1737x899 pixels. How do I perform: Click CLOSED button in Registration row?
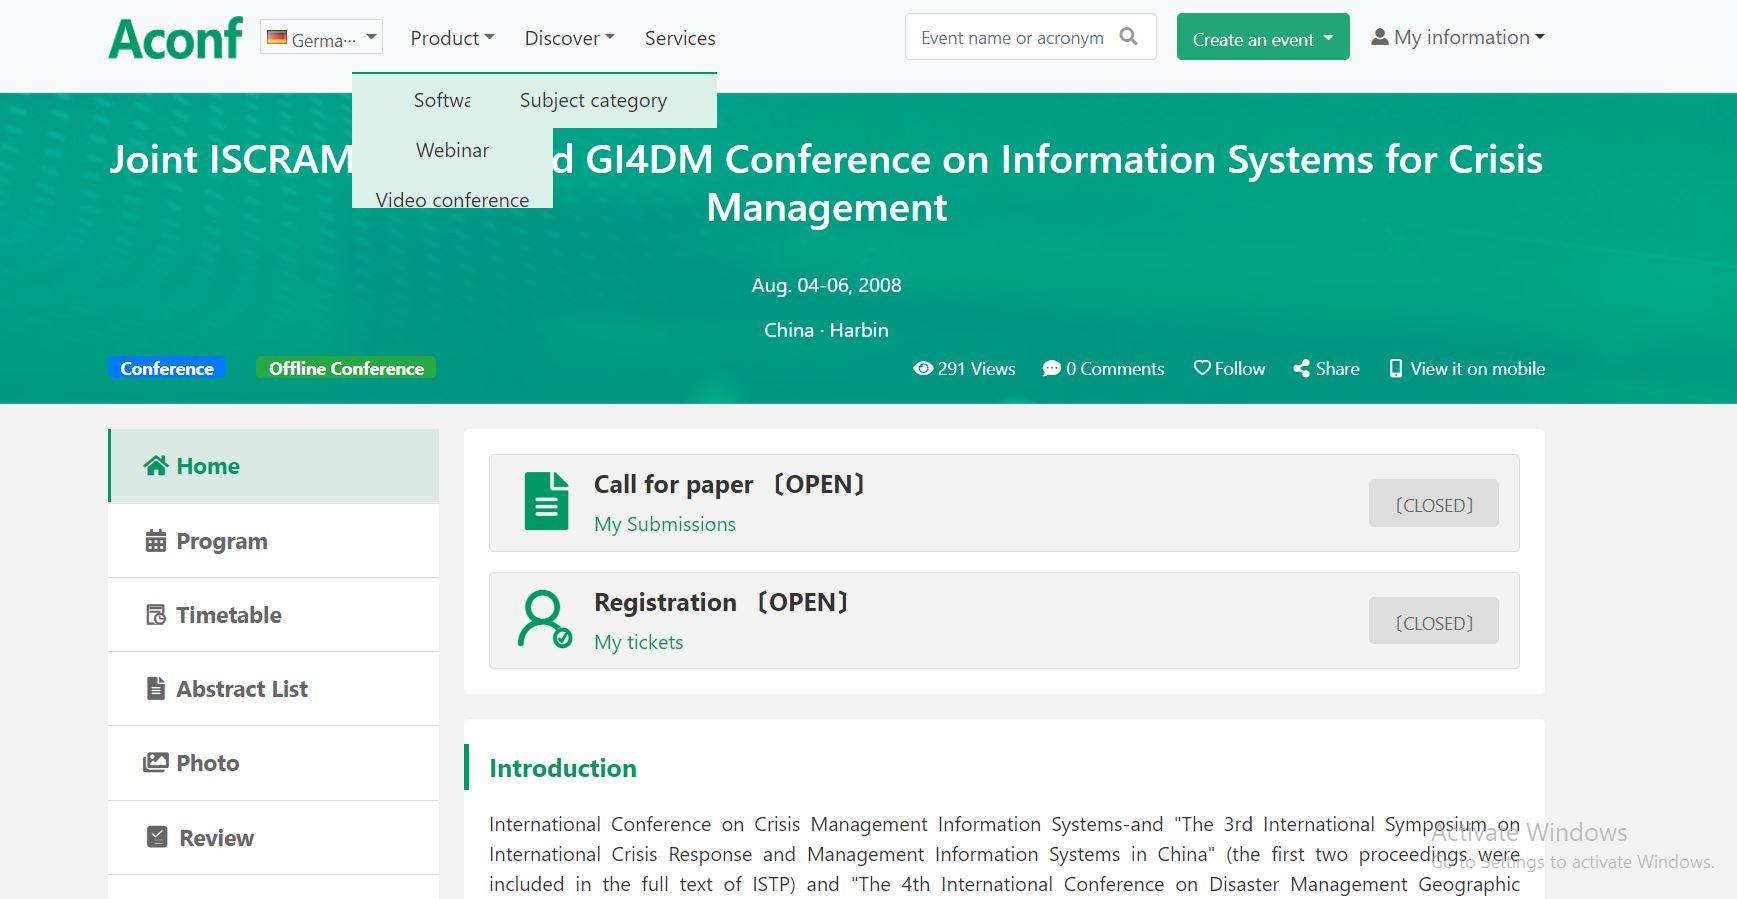(1433, 621)
